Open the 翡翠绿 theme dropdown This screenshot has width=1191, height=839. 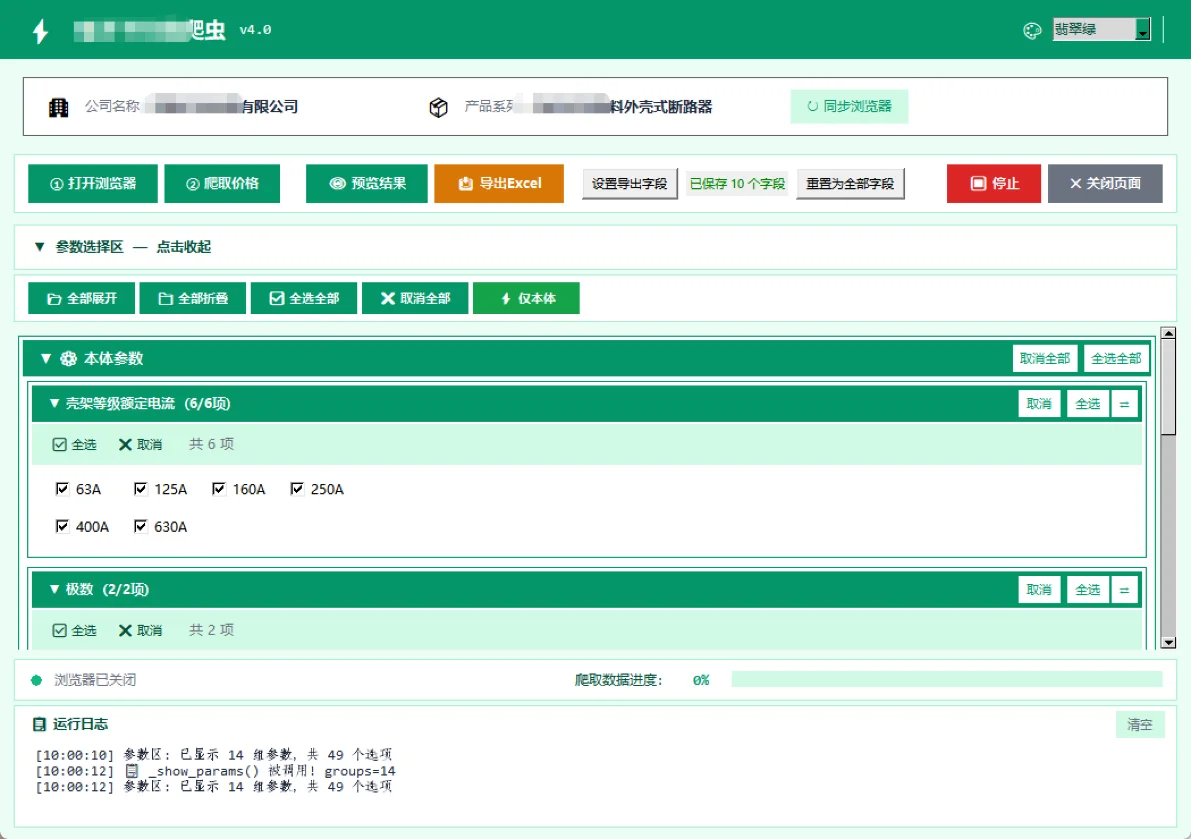click(1101, 30)
